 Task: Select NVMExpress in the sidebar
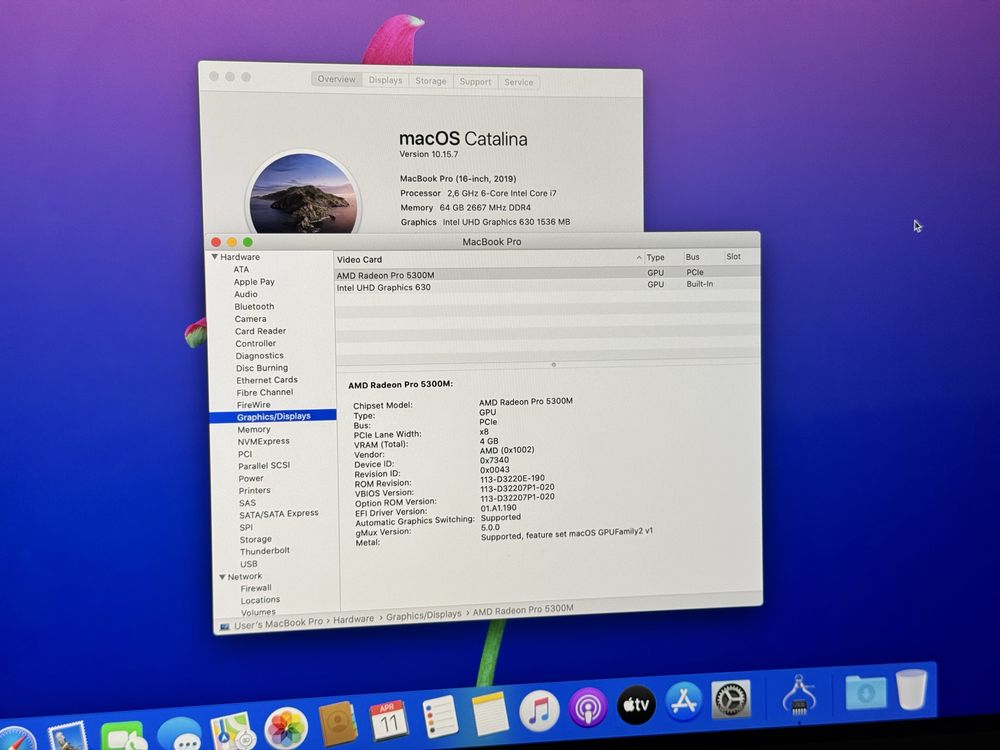263,441
